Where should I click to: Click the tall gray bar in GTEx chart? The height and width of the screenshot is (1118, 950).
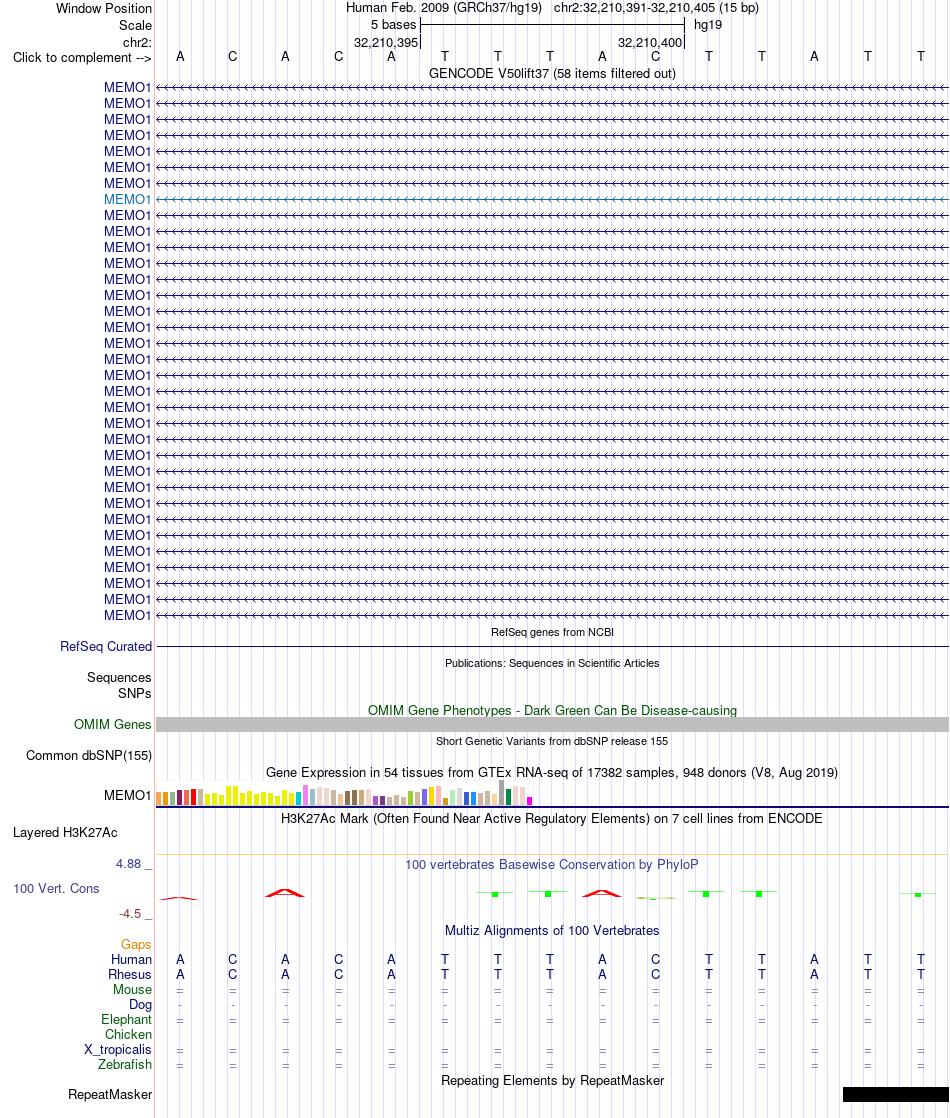pyautogui.click(x=501, y=793)
